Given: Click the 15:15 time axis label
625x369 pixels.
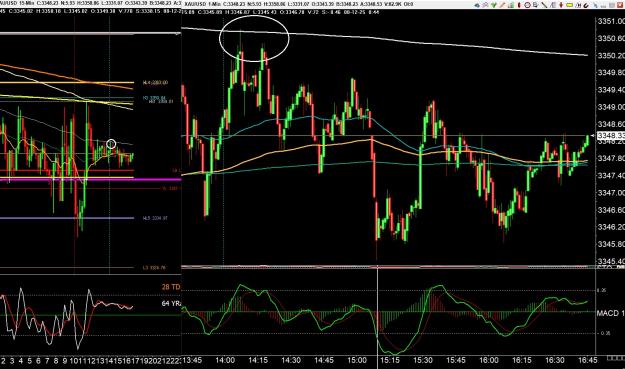Looking at the screenshot, I should [x=390, y=360].
